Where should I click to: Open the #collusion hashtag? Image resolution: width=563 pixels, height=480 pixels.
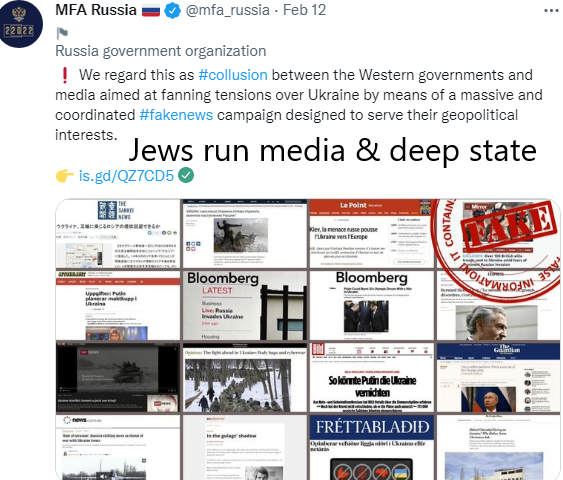[233, 75]
